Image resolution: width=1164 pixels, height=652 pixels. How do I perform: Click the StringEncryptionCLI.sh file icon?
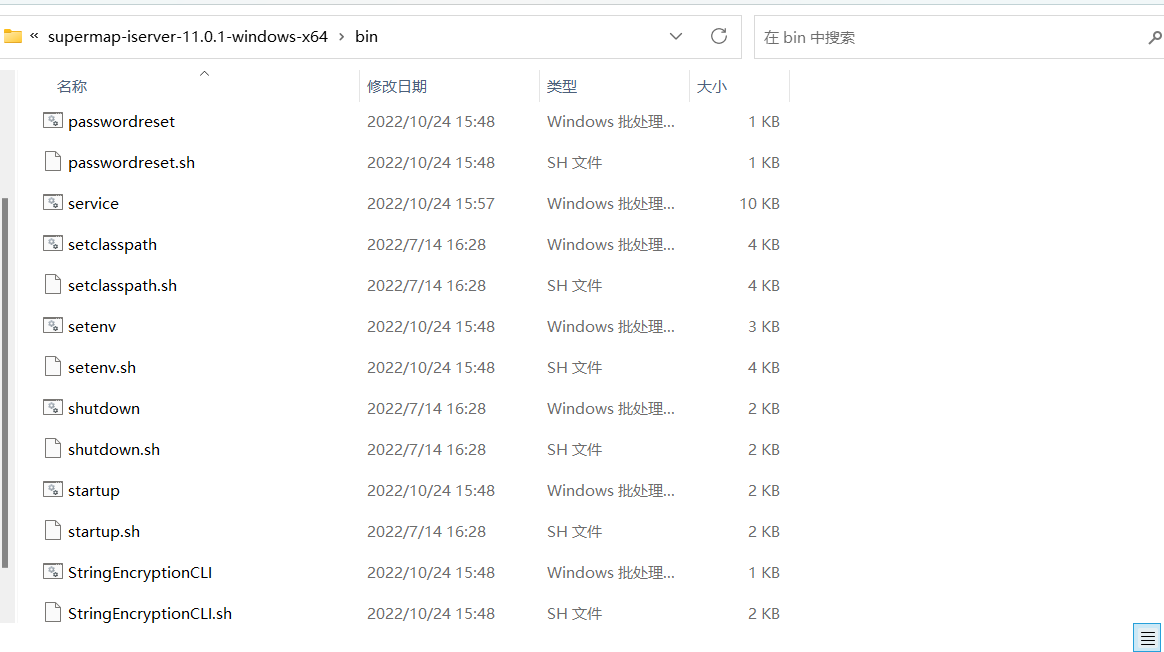pos(53,613)
